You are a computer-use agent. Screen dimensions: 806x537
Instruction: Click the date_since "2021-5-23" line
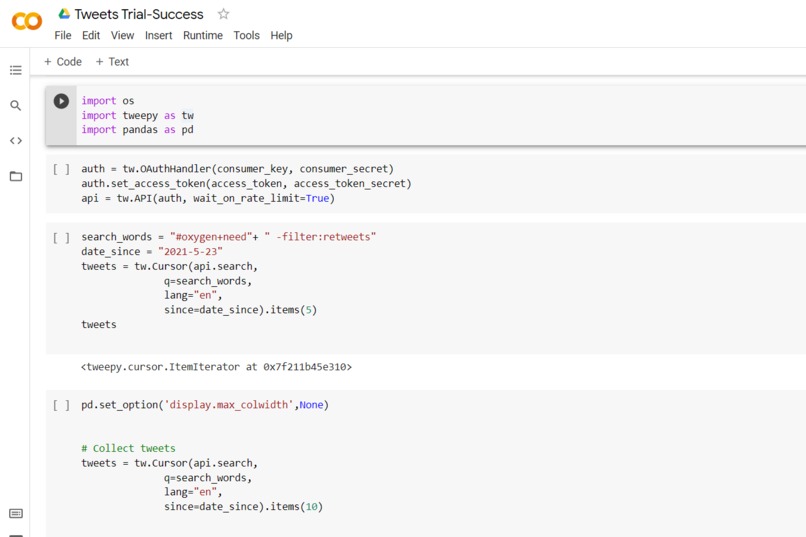[x=152, y=251]
